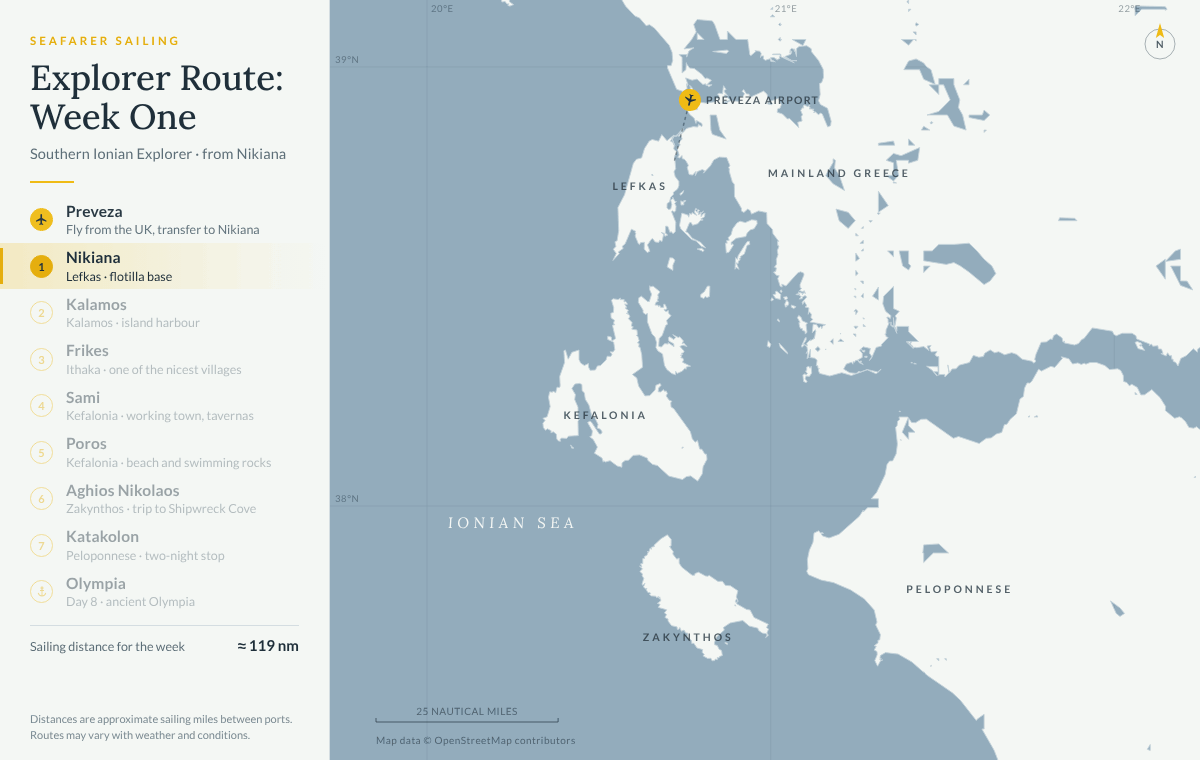The image size is (1200, 760).
Task: Select stop number 3 circle for Frikes
Action: click(x=41, y=359)
